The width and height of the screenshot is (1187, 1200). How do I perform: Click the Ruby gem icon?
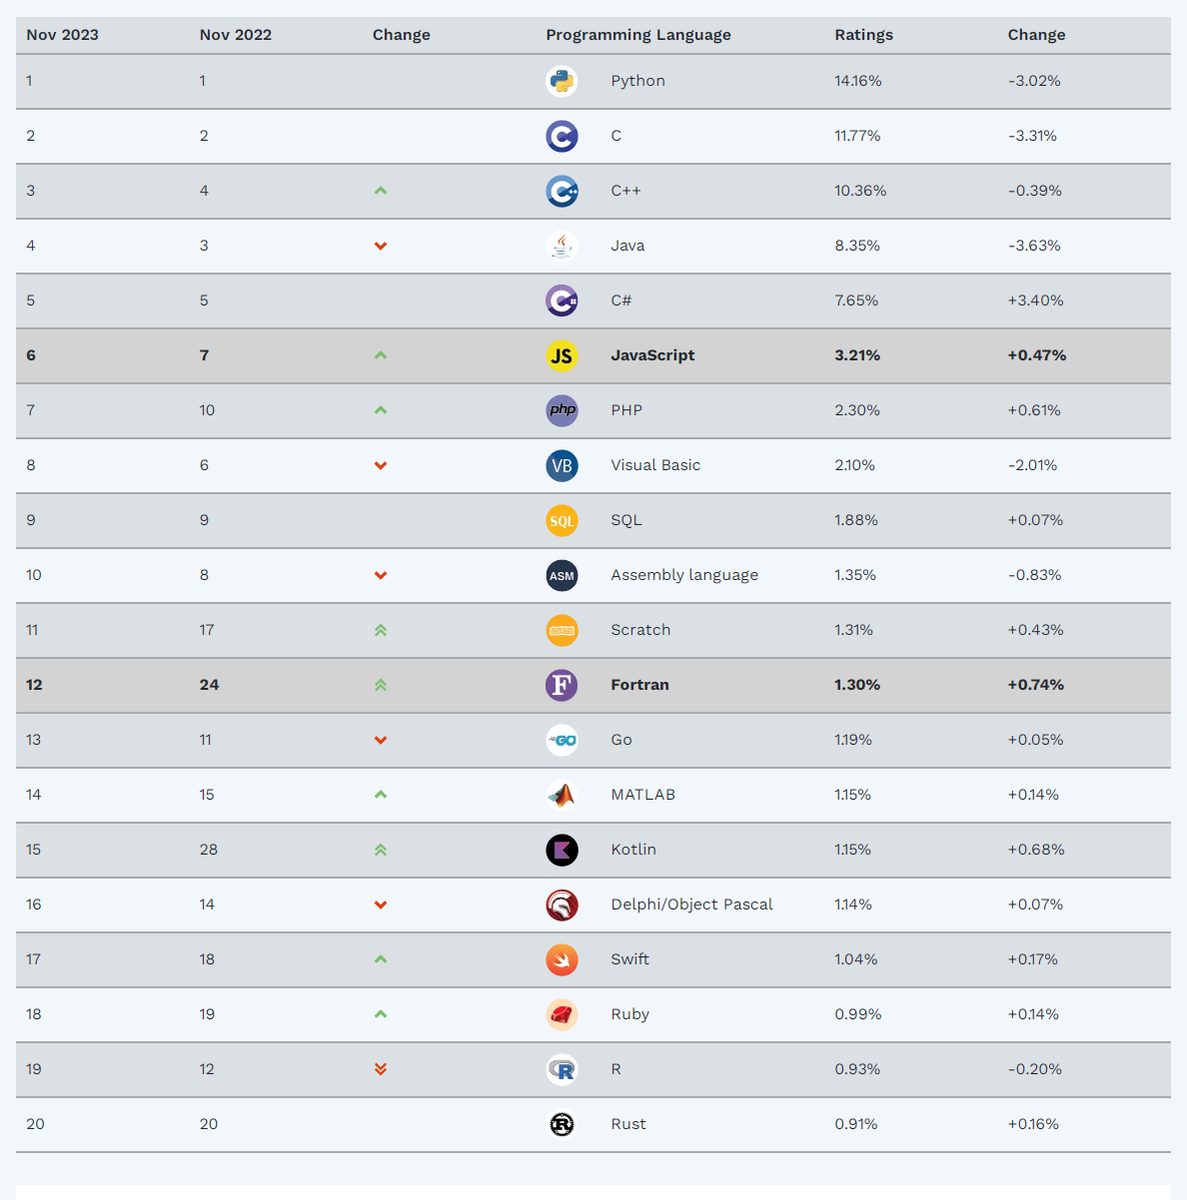(x=562, y=1014)
